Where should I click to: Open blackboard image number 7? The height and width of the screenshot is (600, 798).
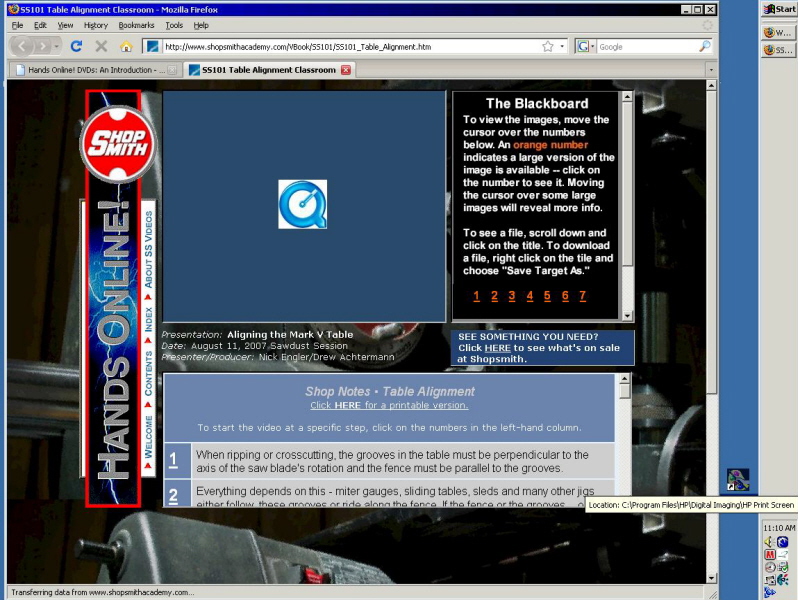tap(583, 296)
